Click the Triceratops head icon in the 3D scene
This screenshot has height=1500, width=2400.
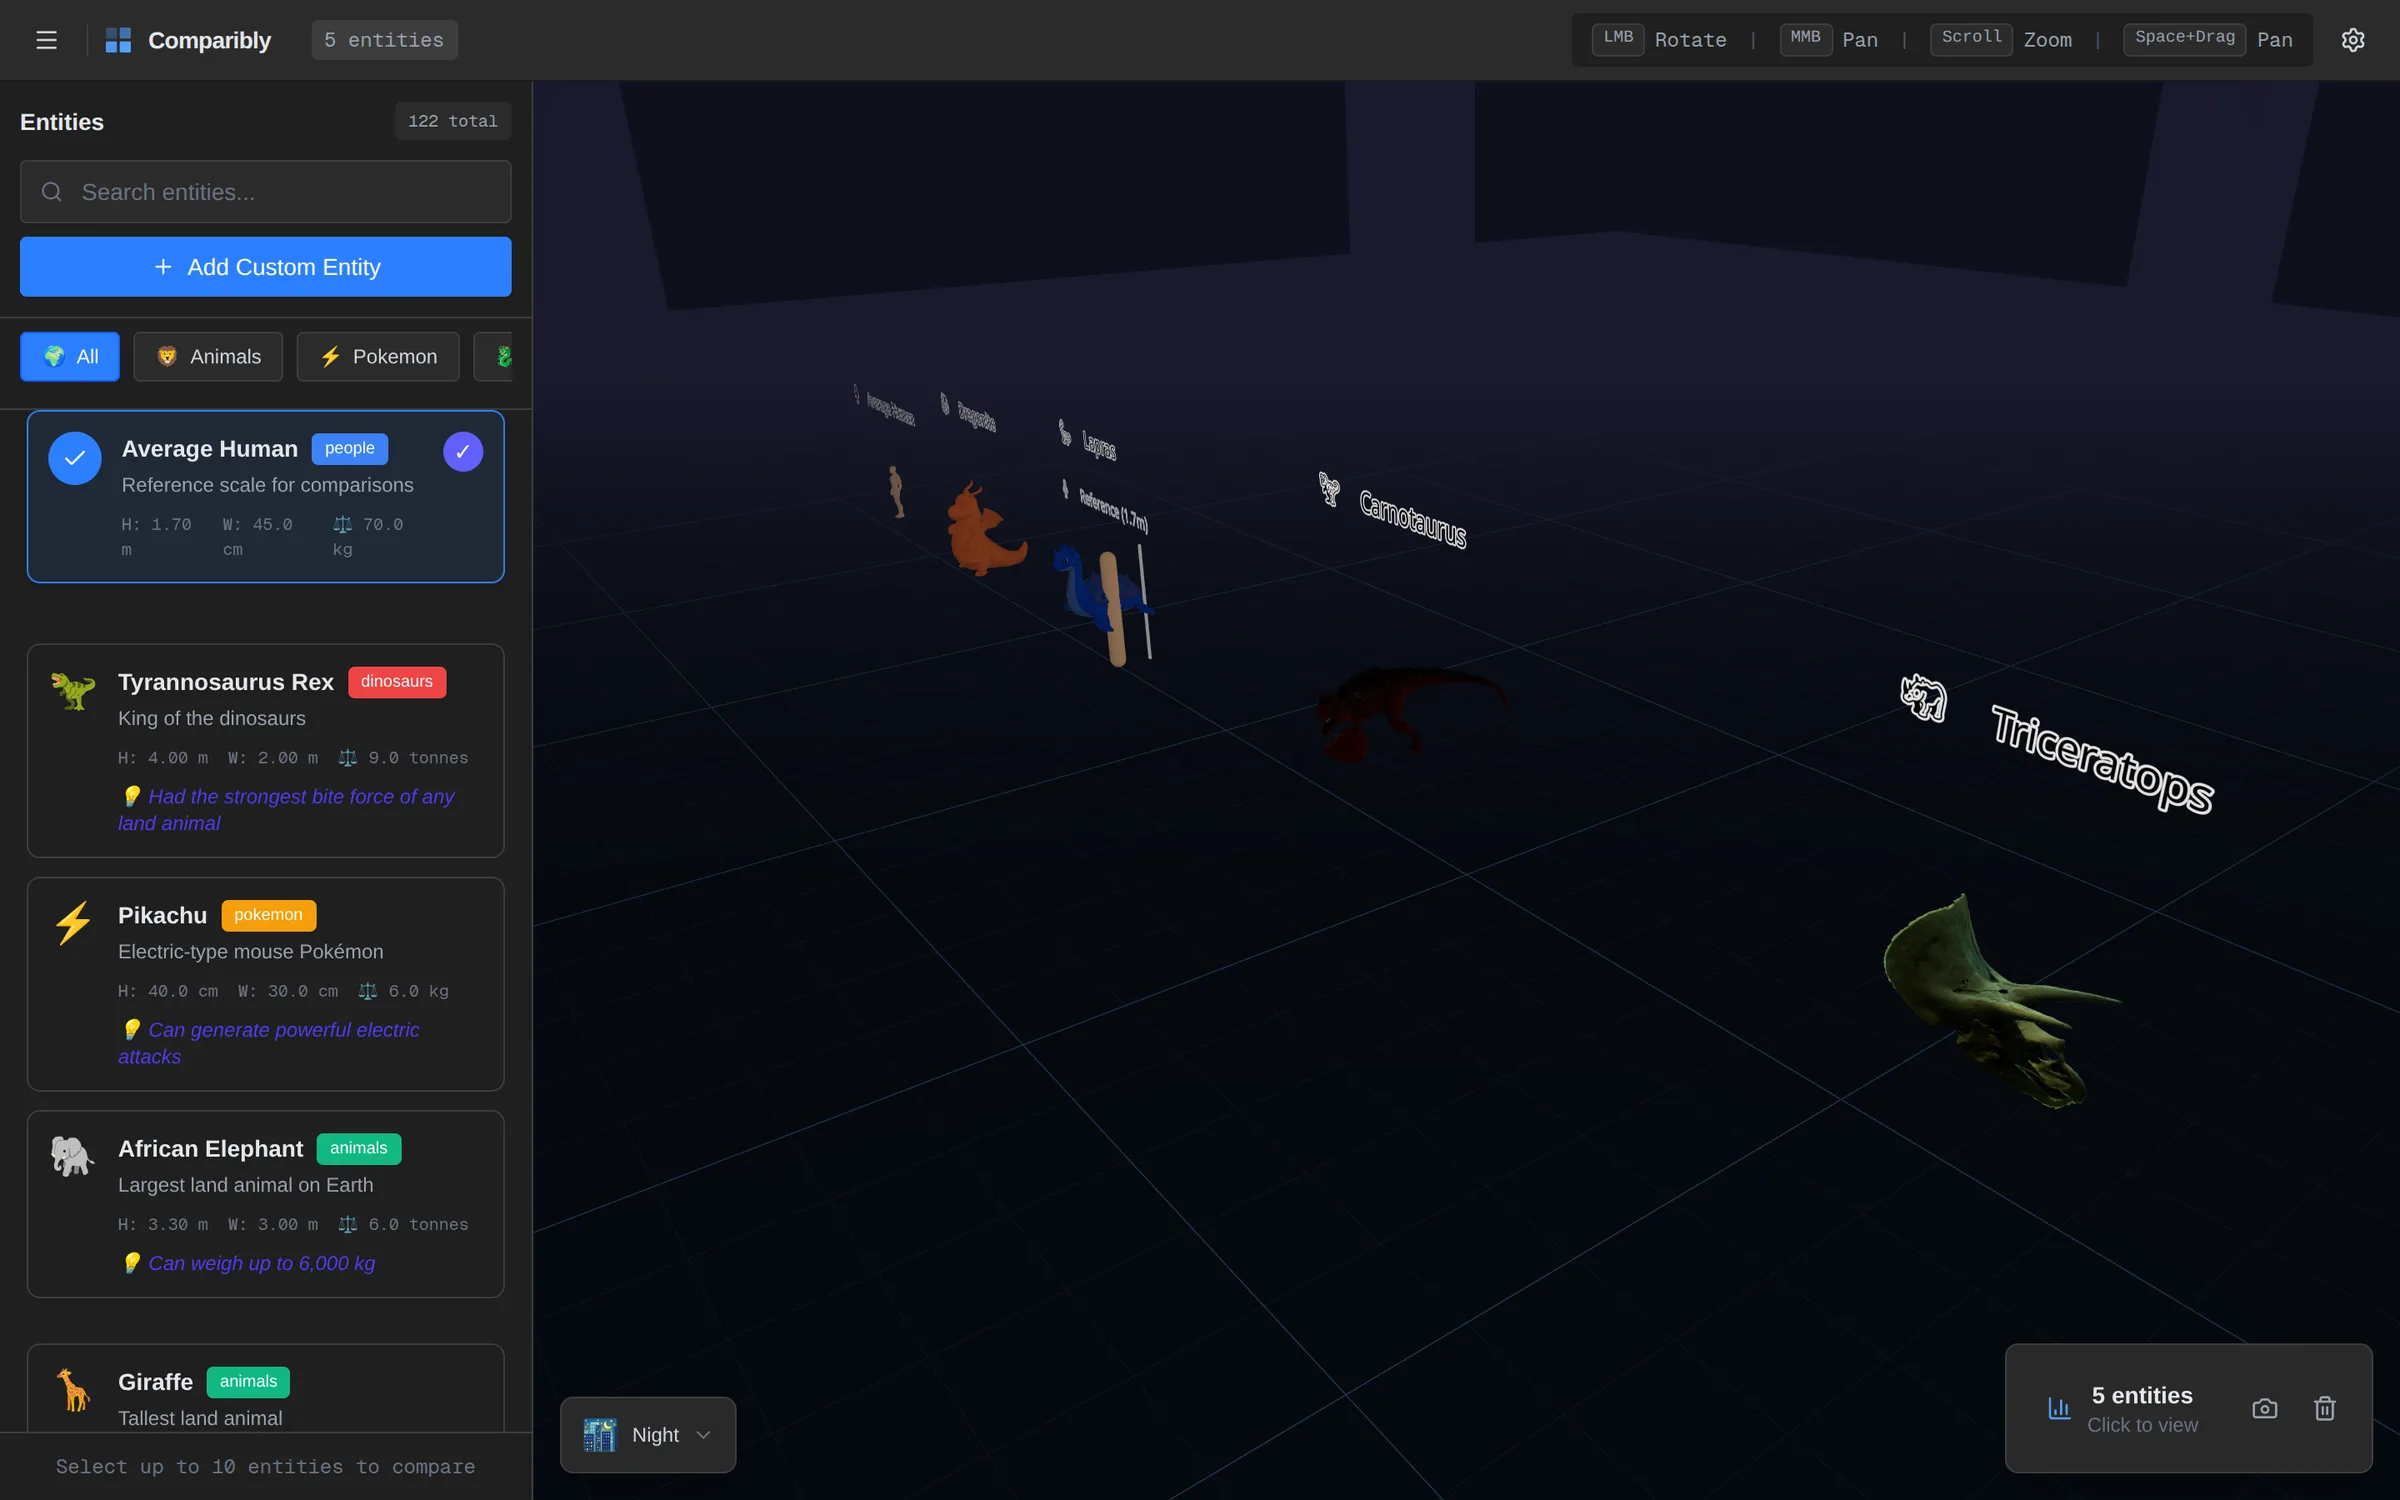coord(1923,697)
